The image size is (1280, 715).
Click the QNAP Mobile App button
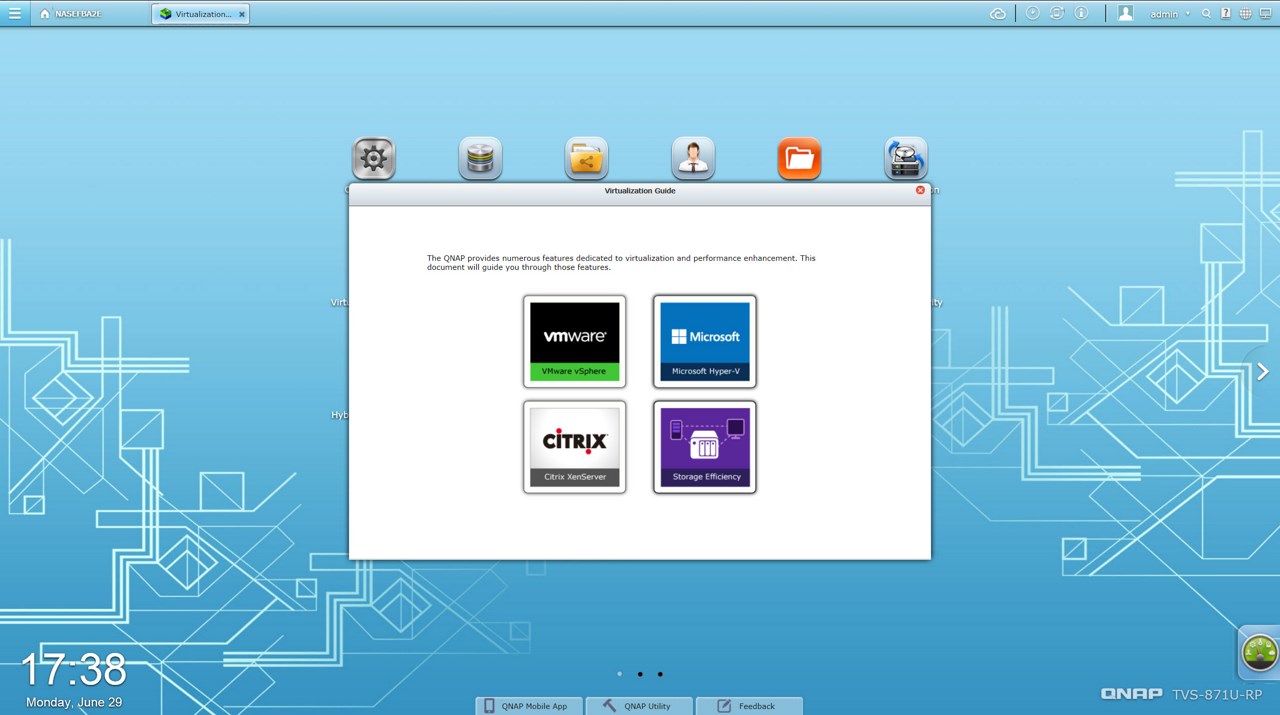coord(529,706)
